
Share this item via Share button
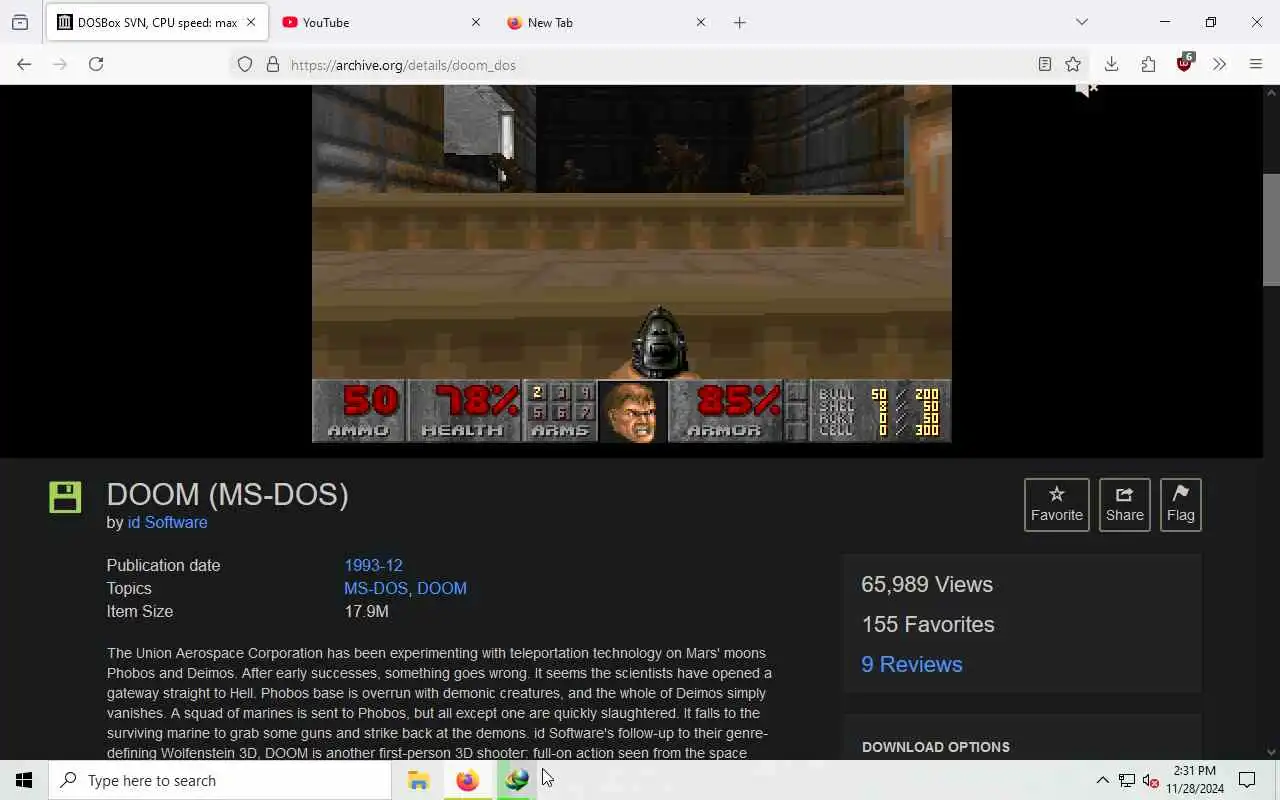click(1124, 504)
